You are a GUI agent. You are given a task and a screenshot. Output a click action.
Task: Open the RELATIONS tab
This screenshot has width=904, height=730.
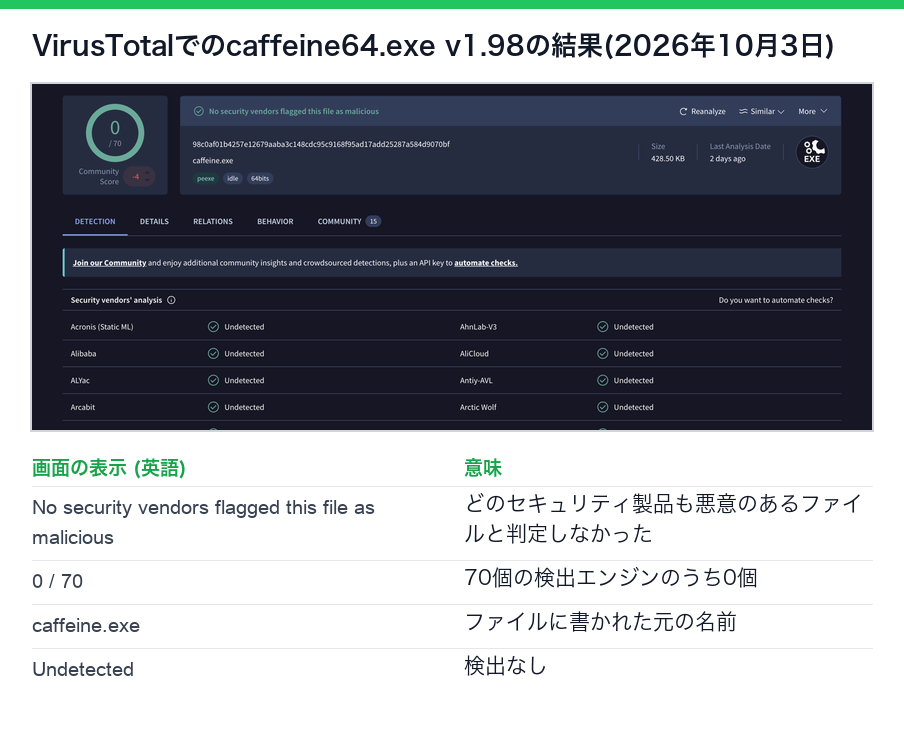click(213, 221)
